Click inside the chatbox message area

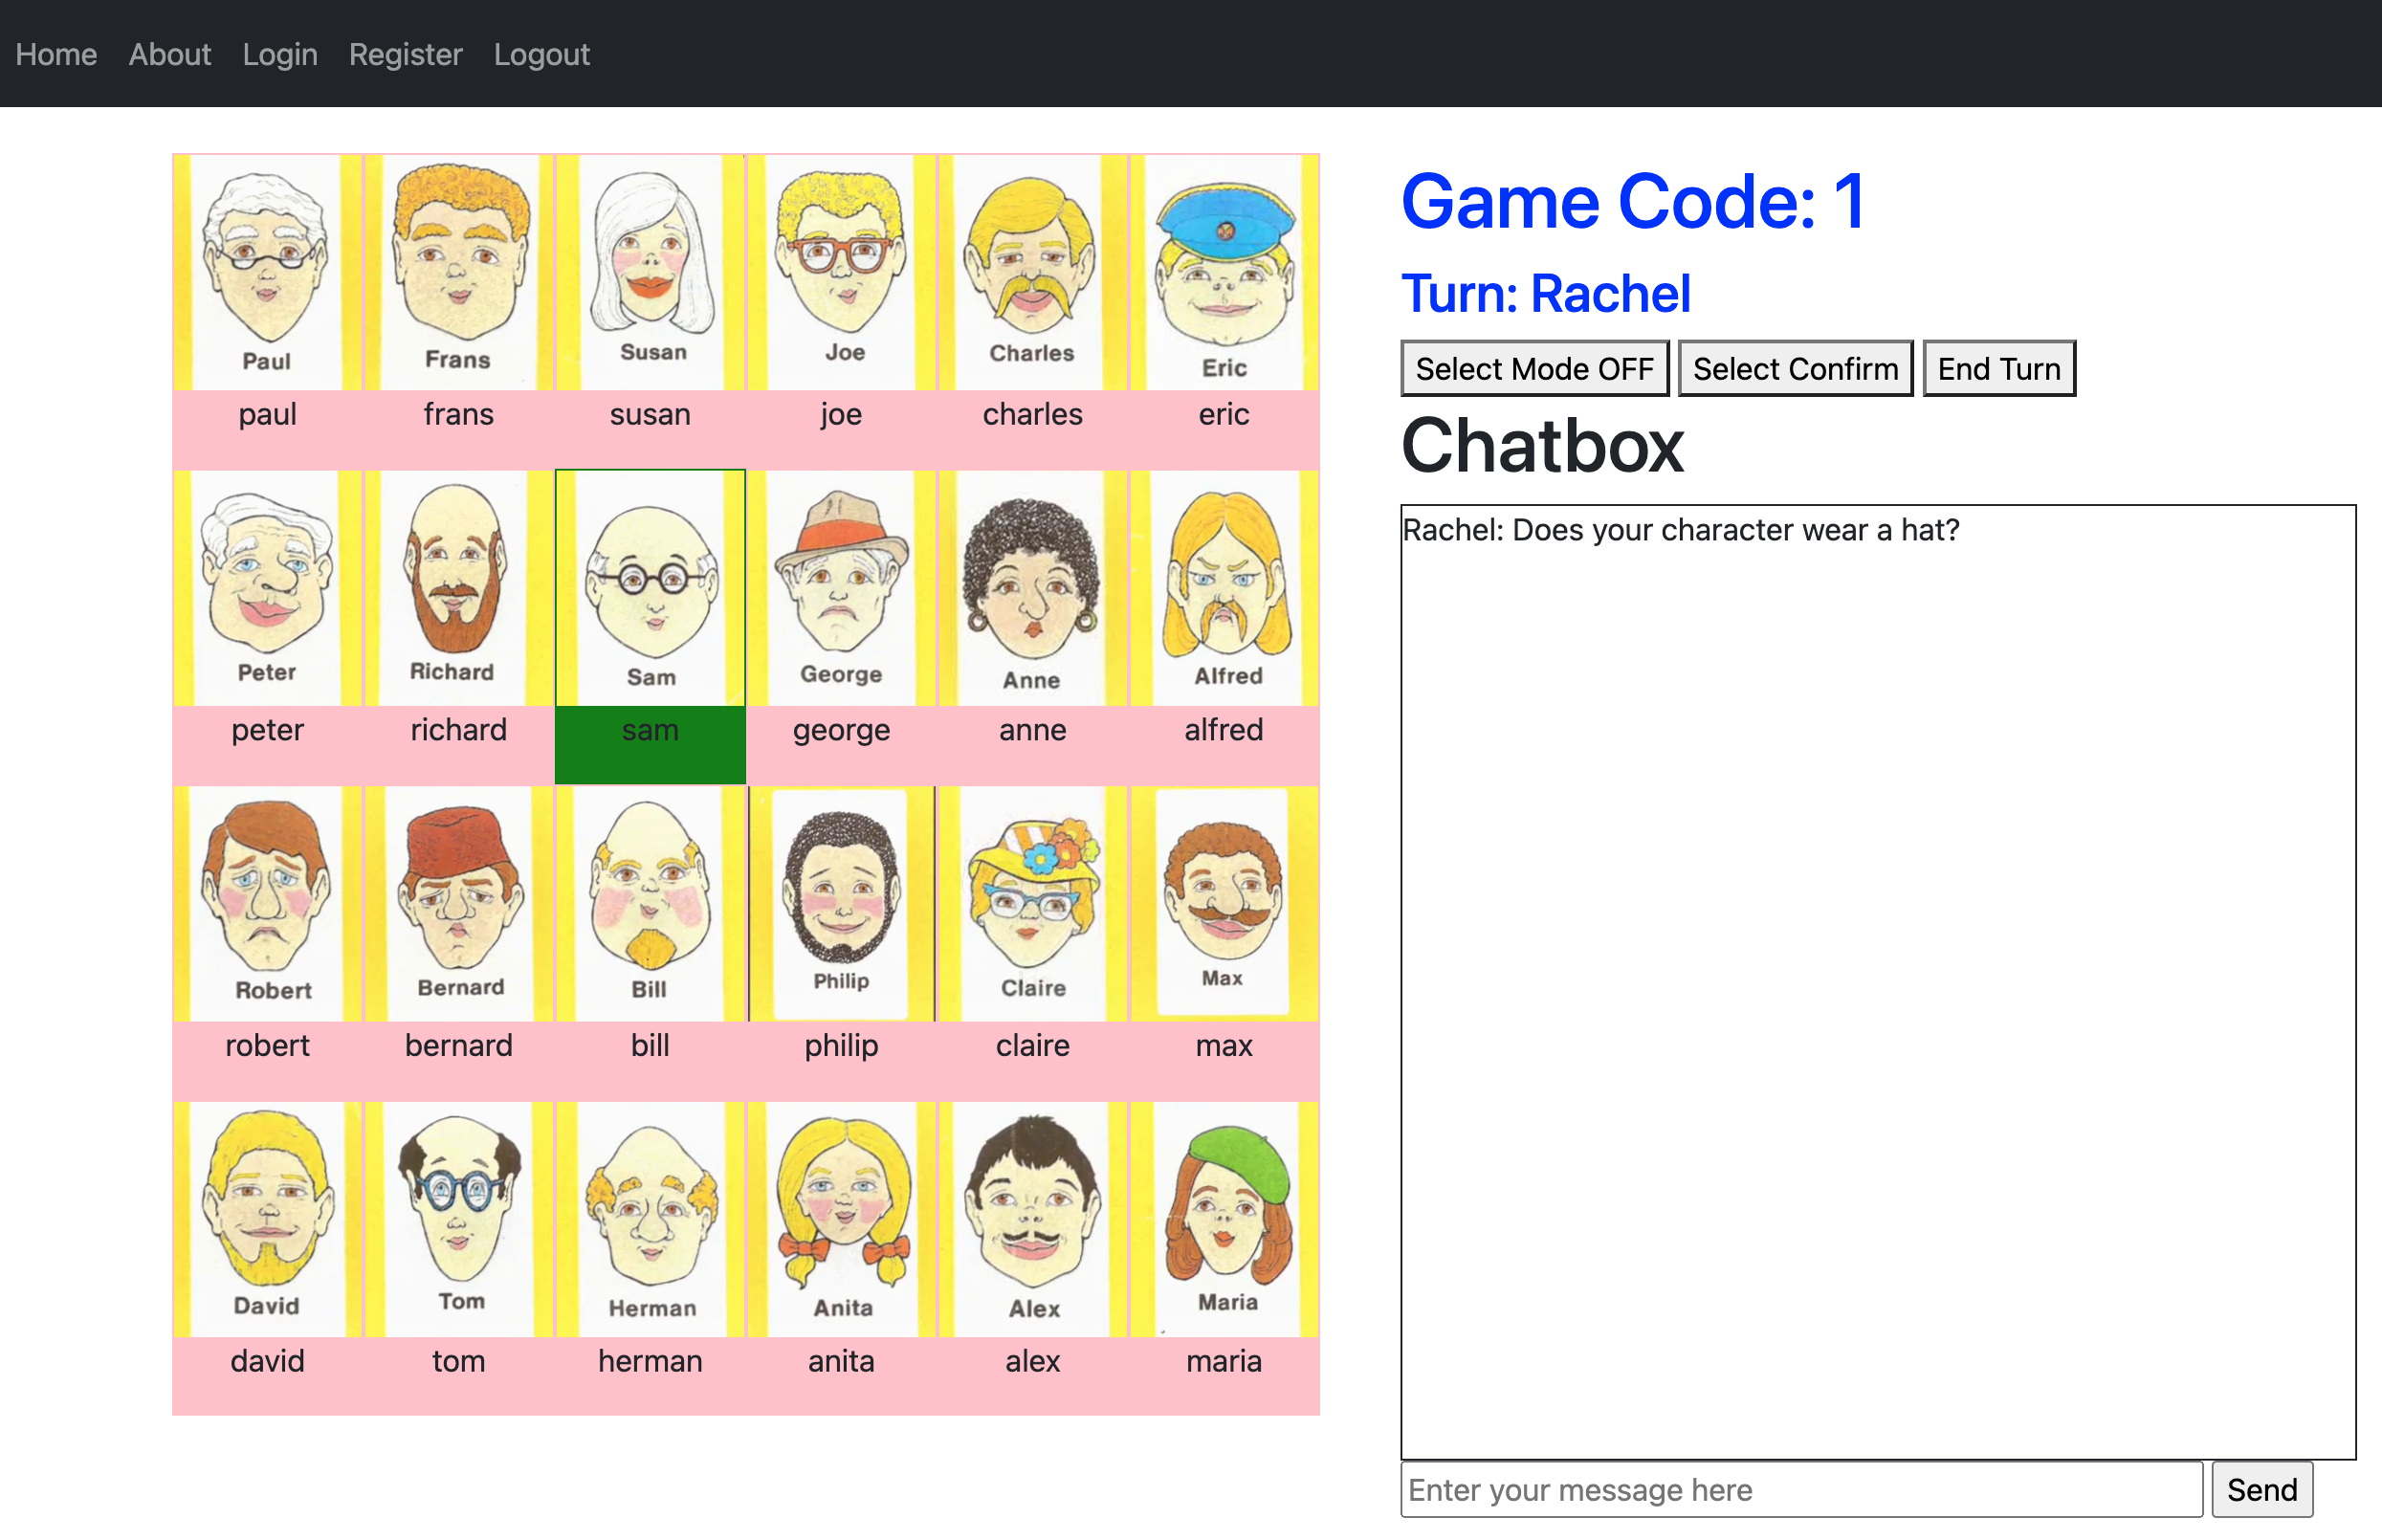1878,982
